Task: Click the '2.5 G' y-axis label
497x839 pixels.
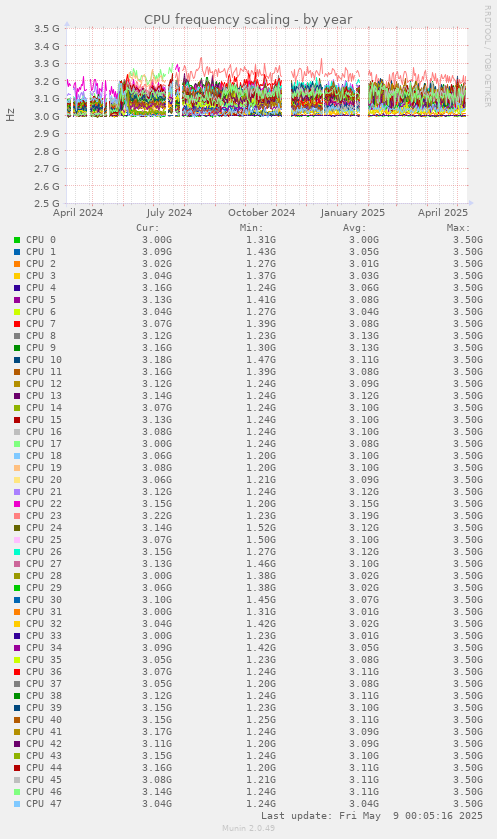Action: pyautogui.click(x=47, y=203)
